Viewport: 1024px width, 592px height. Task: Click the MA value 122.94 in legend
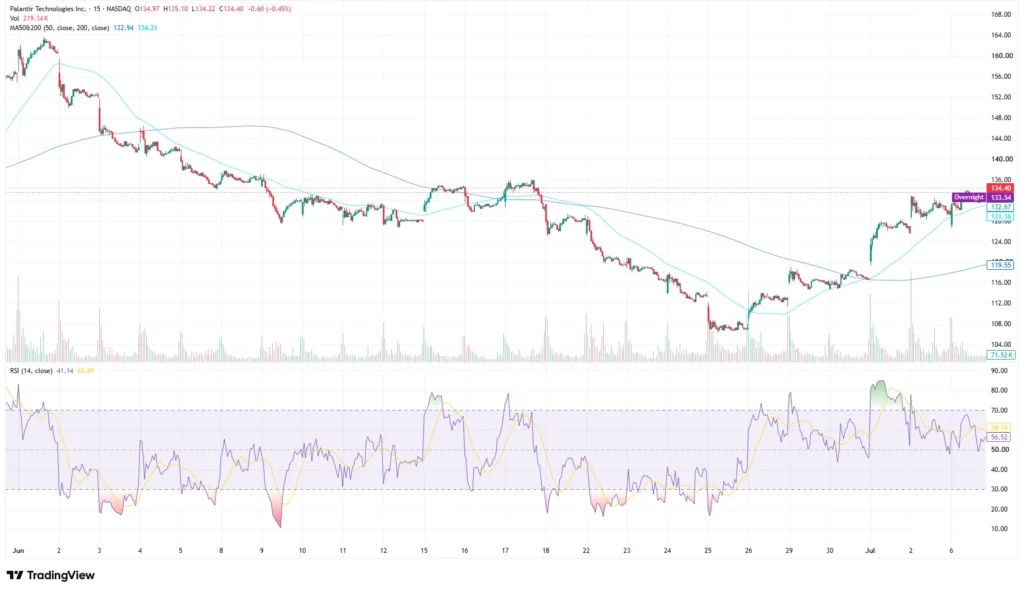[123, 28]
